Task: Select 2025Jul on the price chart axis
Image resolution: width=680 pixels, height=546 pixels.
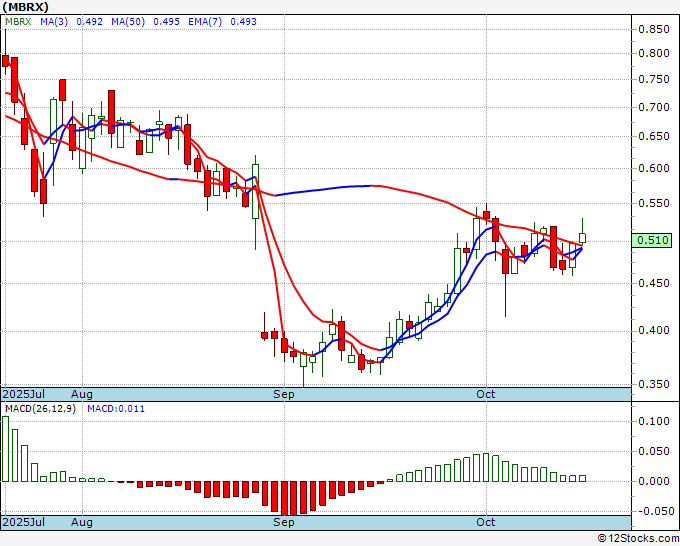Action: 24,394
